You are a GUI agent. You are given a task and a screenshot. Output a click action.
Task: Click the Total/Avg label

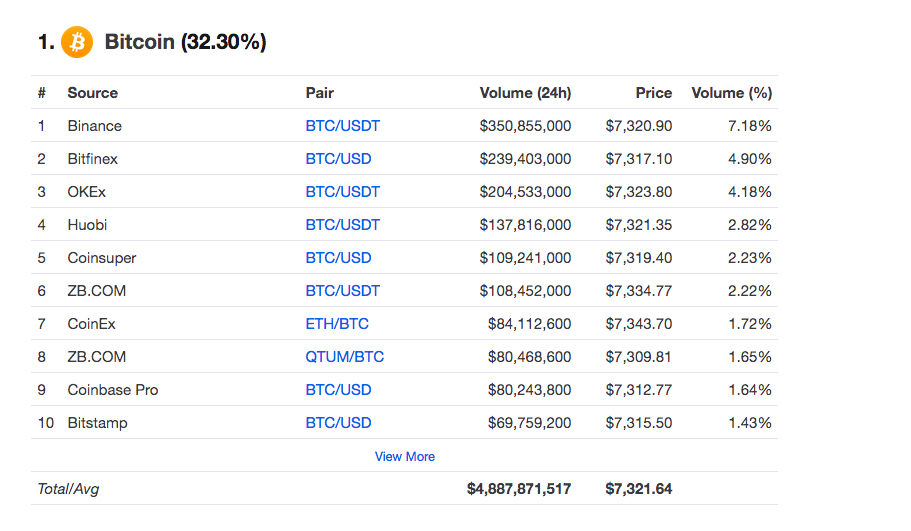[x=68, y=489]
